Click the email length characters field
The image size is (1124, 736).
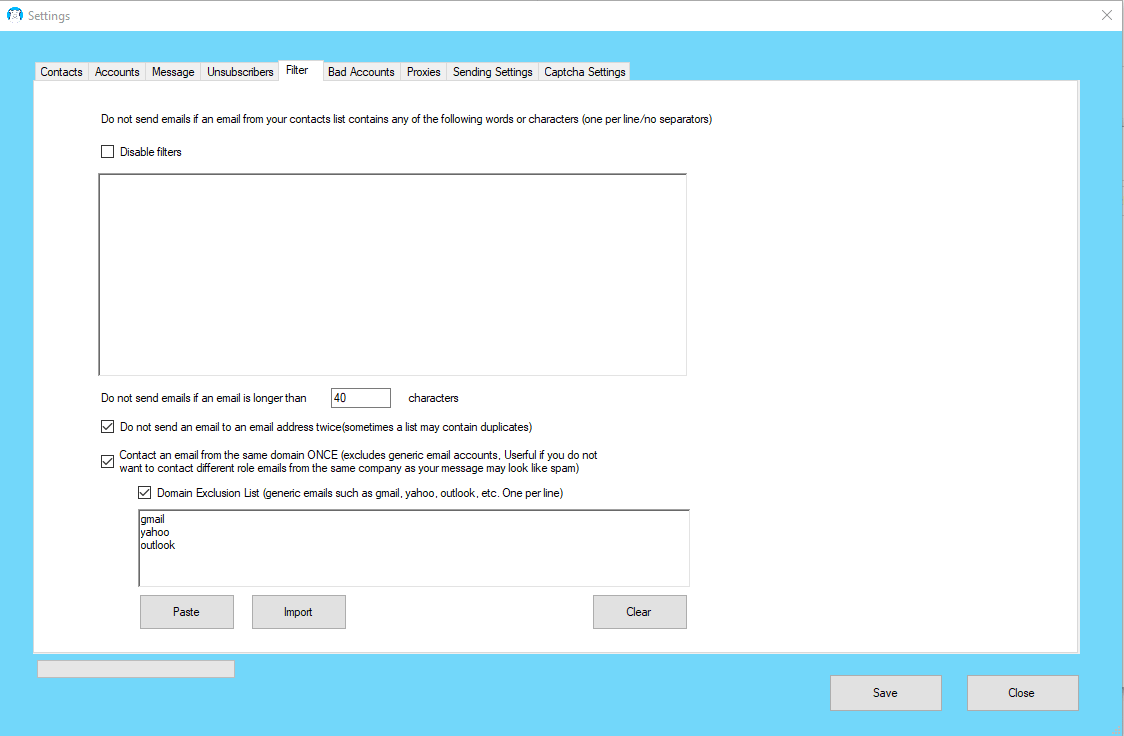click(360, 398)
